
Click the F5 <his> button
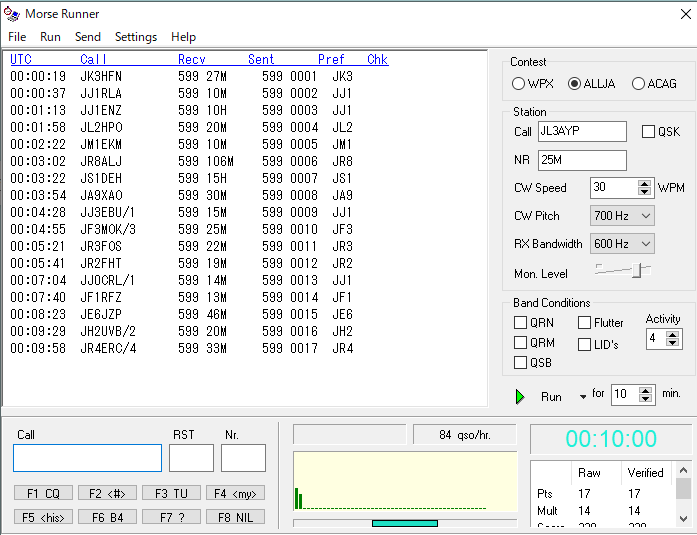click(43, 517)
